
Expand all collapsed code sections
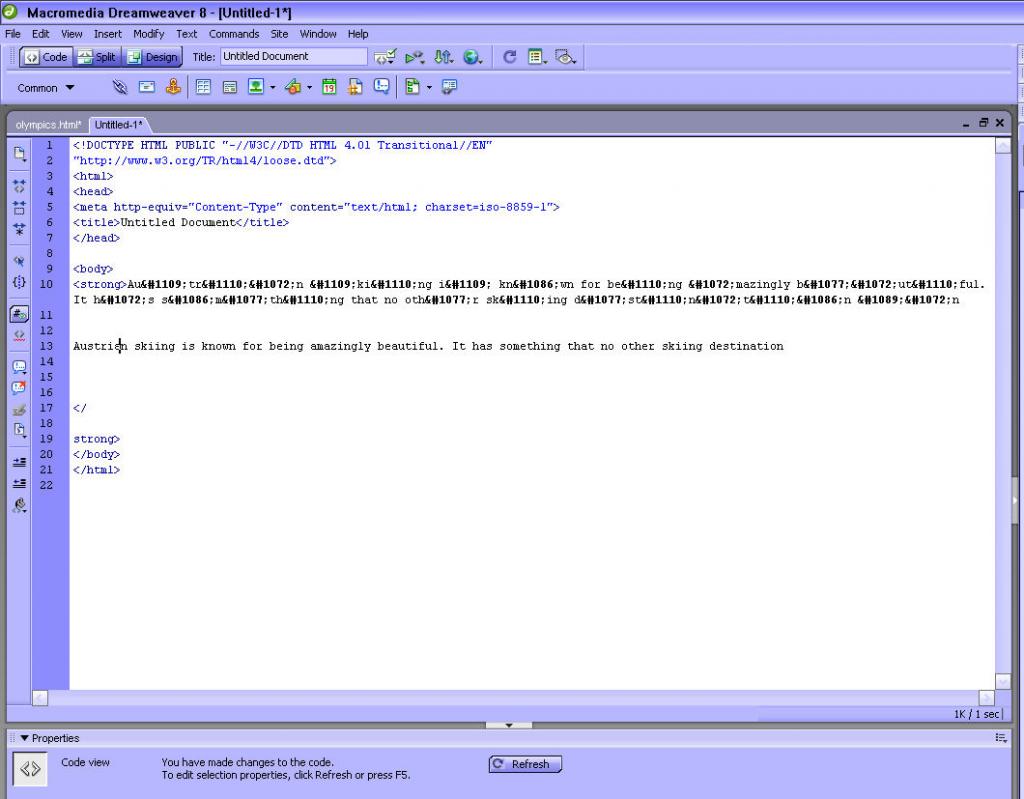coord(19,229)
